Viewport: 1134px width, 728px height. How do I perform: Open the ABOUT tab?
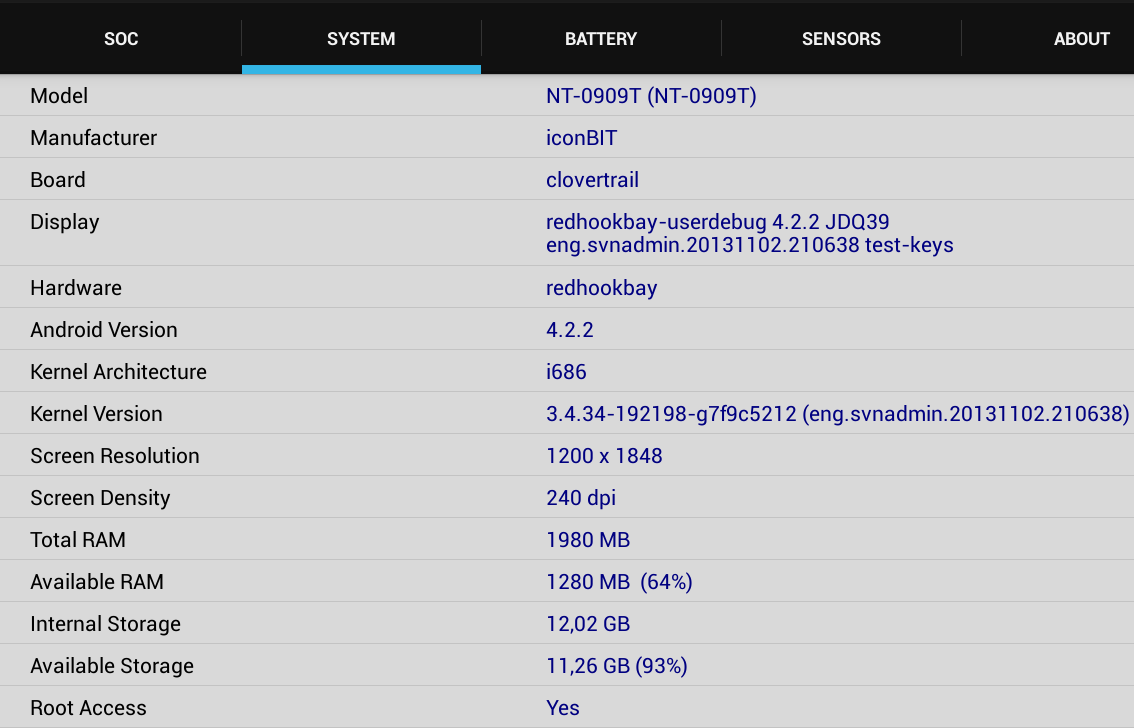[1081, 39]
